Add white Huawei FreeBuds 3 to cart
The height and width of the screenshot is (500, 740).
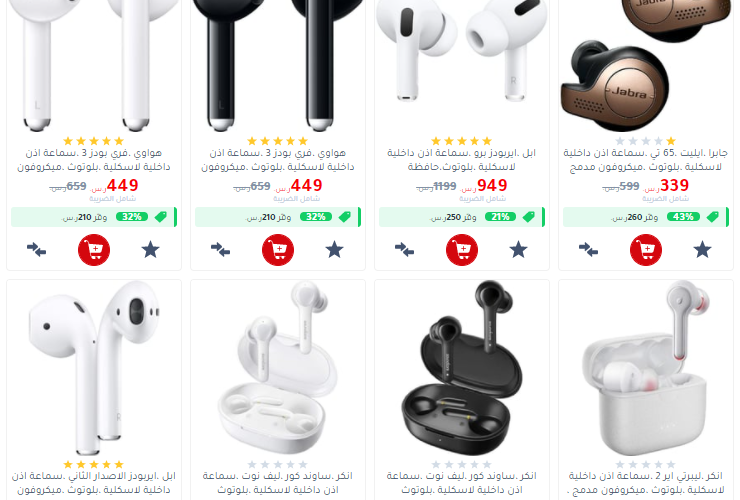[94, 250]
